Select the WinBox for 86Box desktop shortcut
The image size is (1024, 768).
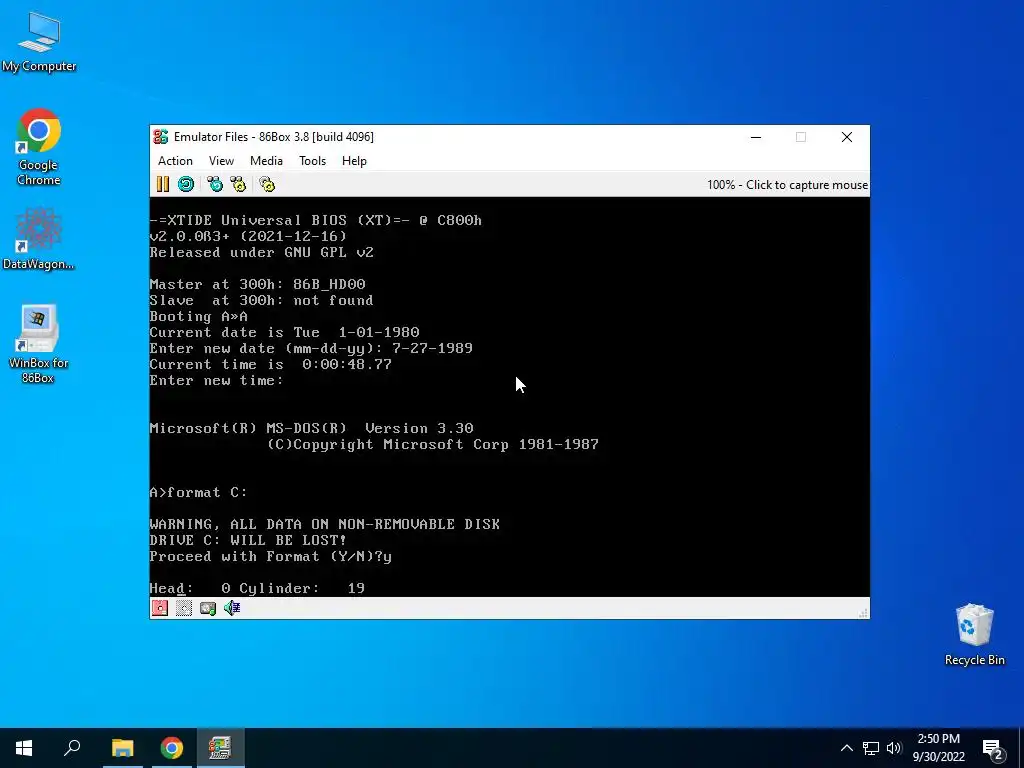[39, 344]
